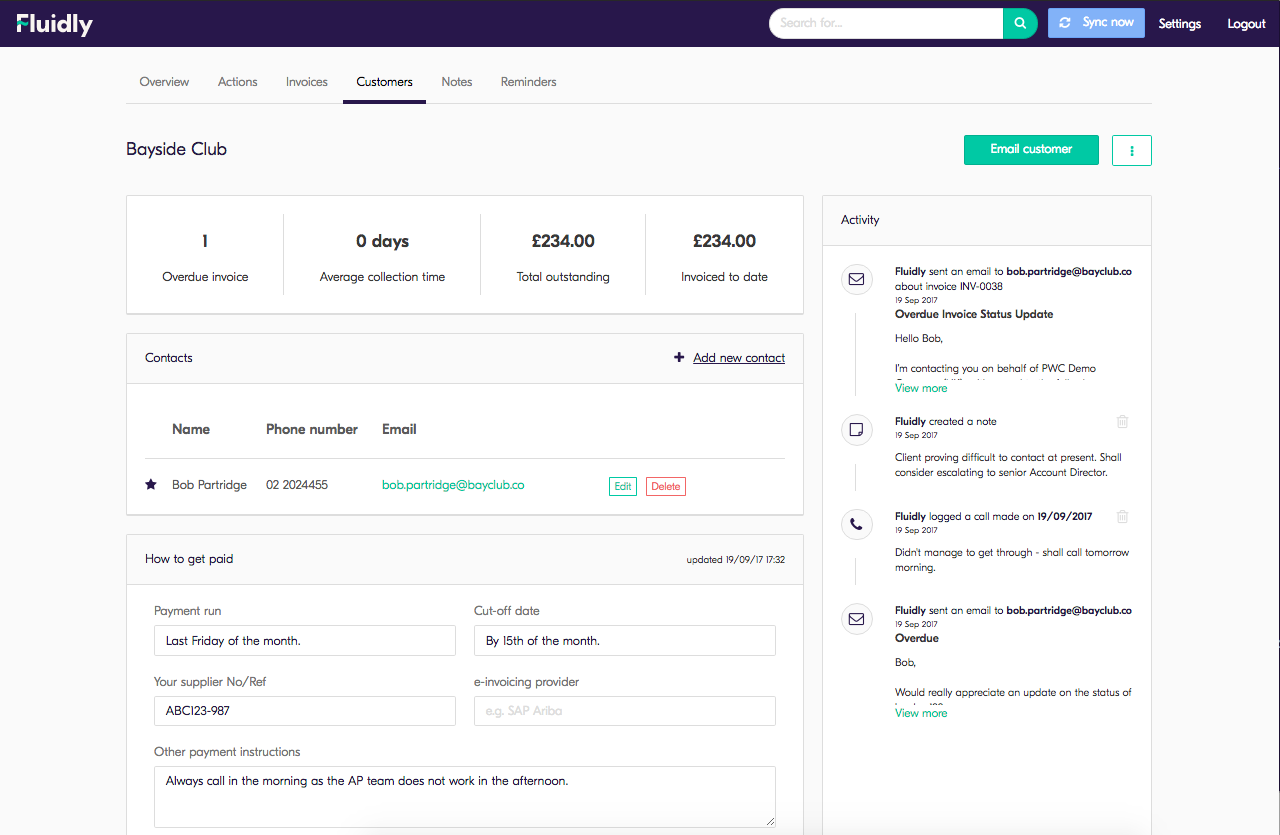Expand View more on the Overdue activity entry

coord(920,712)
